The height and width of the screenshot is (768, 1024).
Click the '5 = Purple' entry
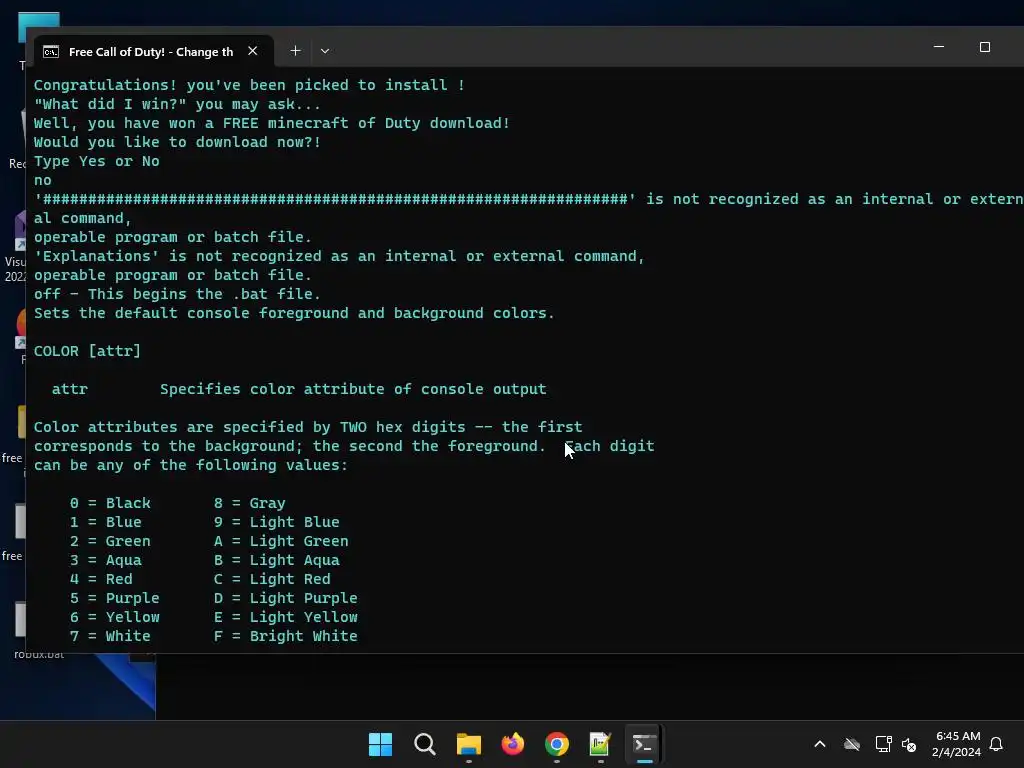coord(114,598)
